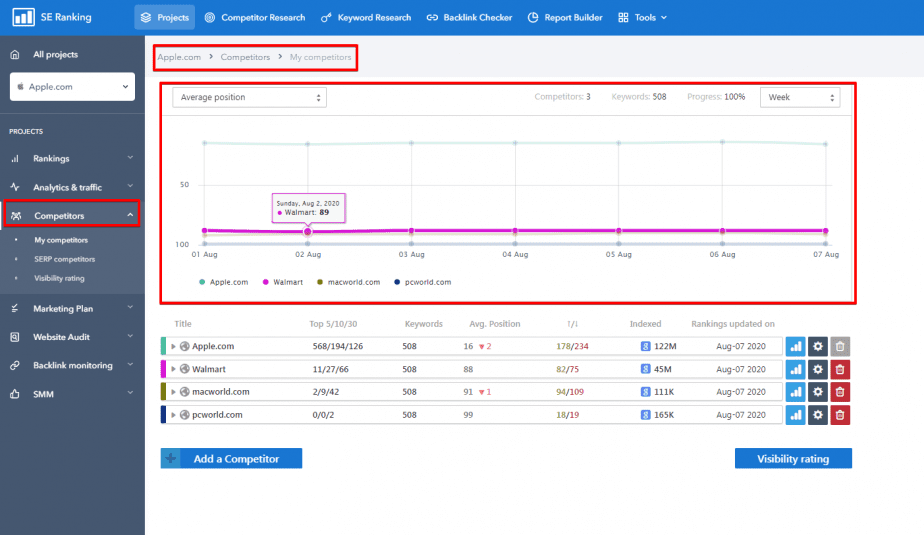Delete the Walmart competitor
This screenshot has height=535, width=924.
click(x=840, y=369)
